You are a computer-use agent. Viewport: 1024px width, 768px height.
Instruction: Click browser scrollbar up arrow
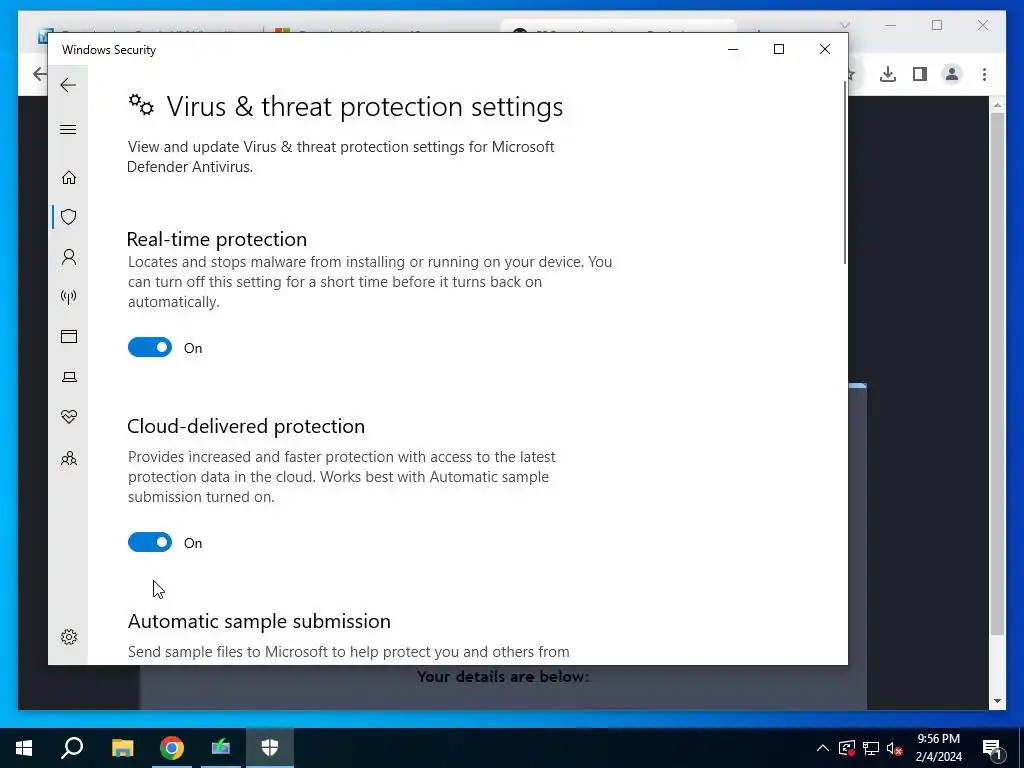click(x=997, y=104)
